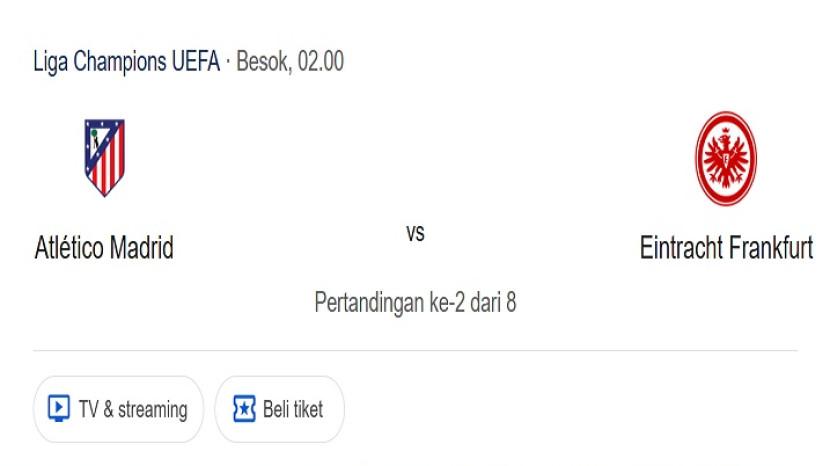Click the ticket star icon
The image size is (830, 466).
tap(244, 409)
